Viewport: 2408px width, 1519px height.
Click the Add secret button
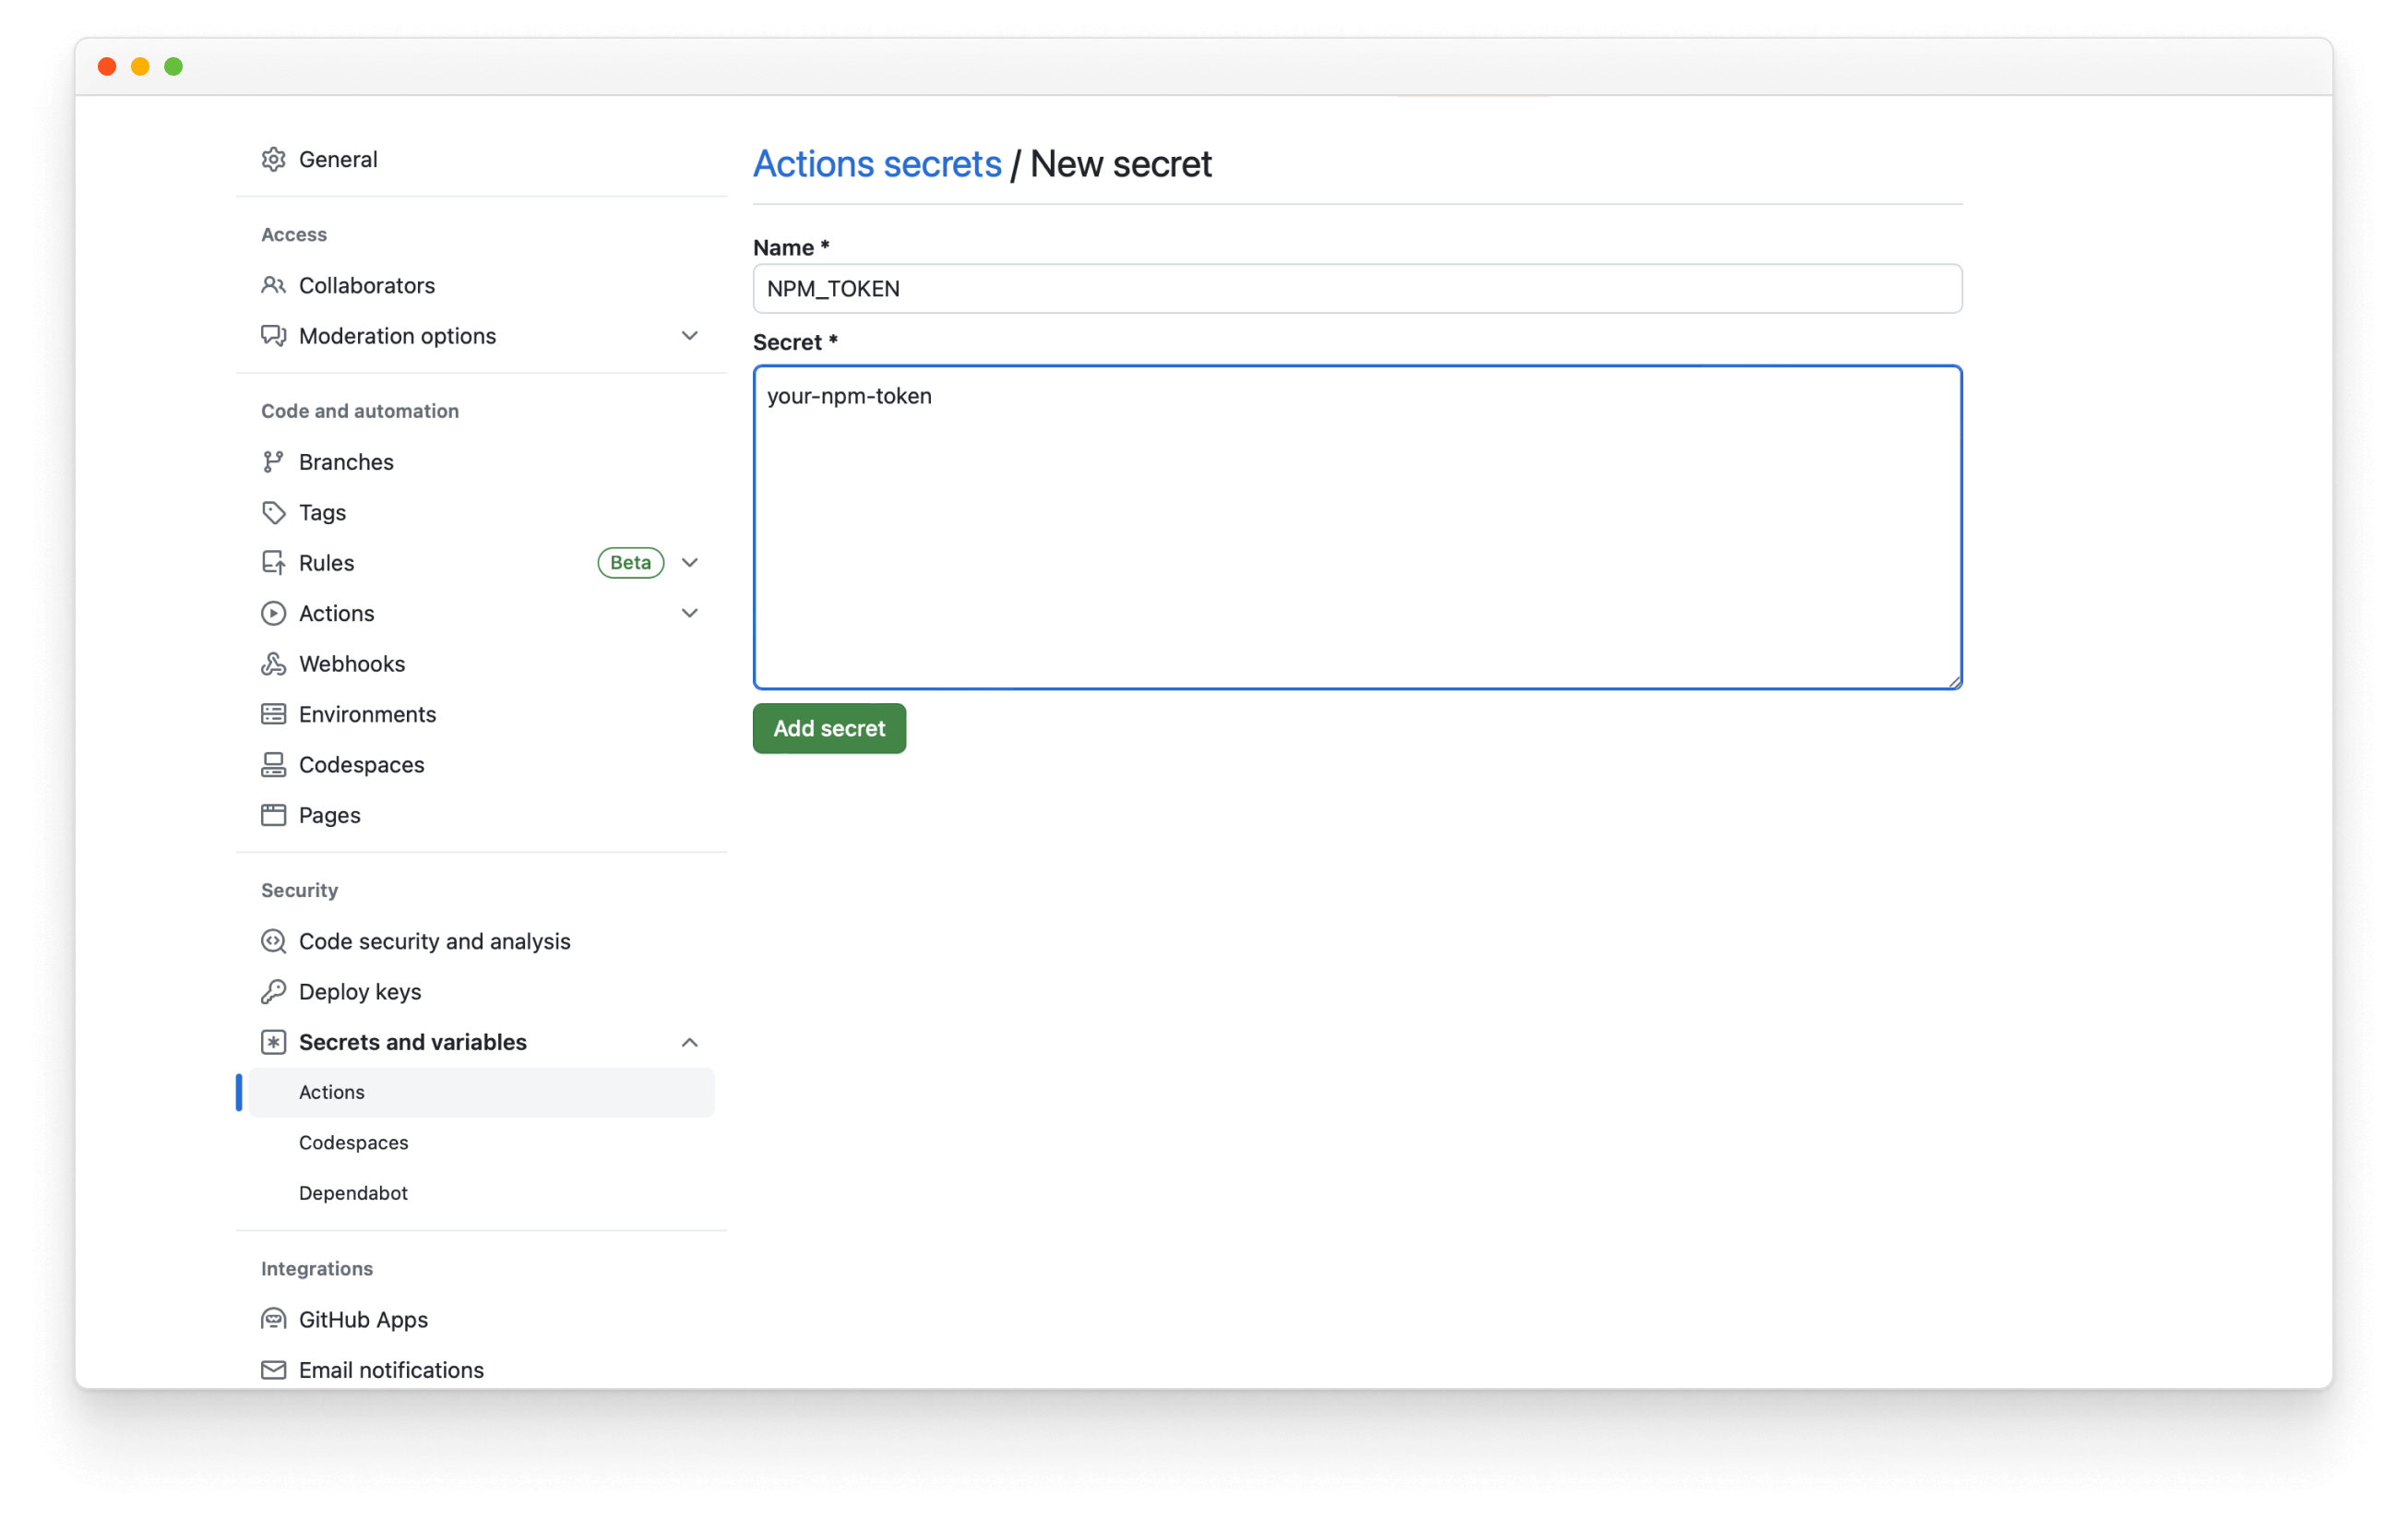pos(828,728)
